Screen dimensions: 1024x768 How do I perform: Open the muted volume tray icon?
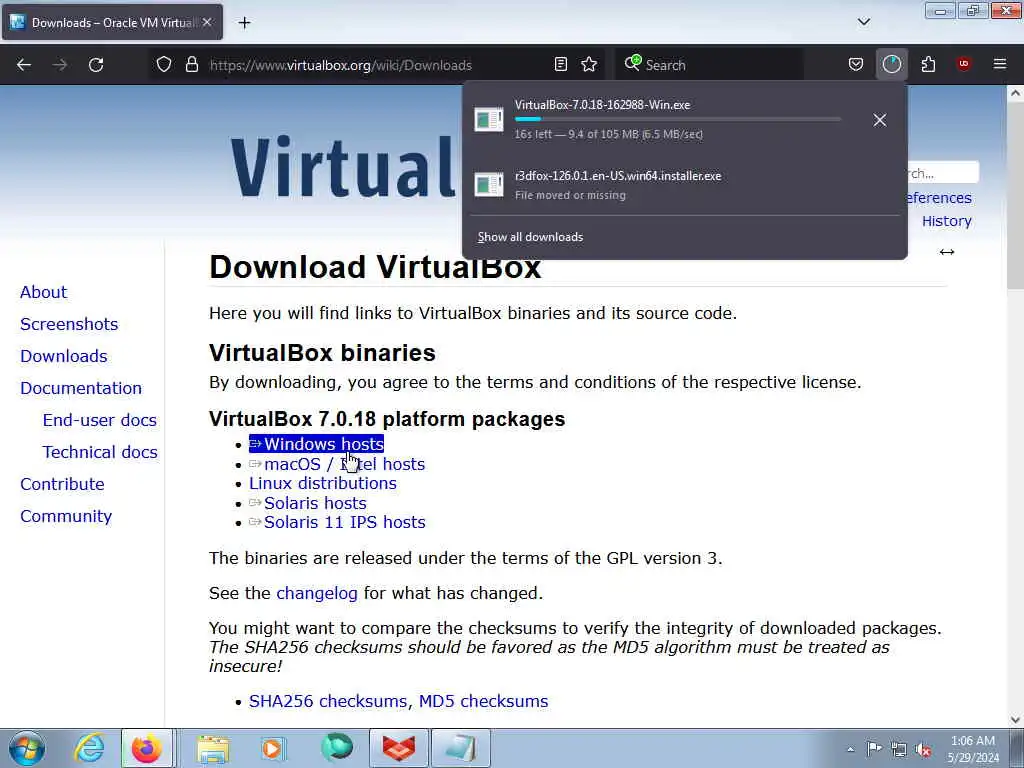click(923, 749)
